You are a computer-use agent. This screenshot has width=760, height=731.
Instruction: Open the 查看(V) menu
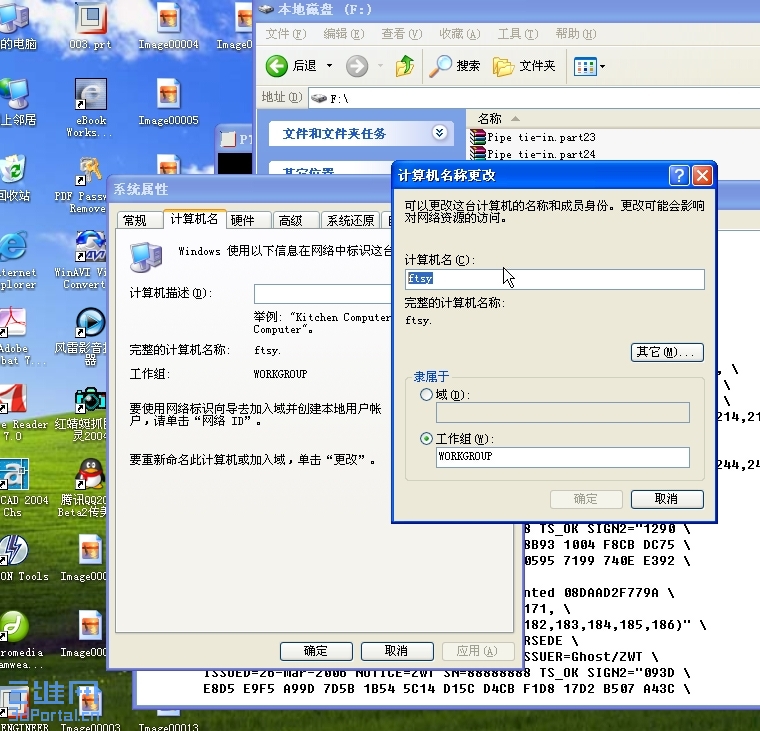click(401, 34)
